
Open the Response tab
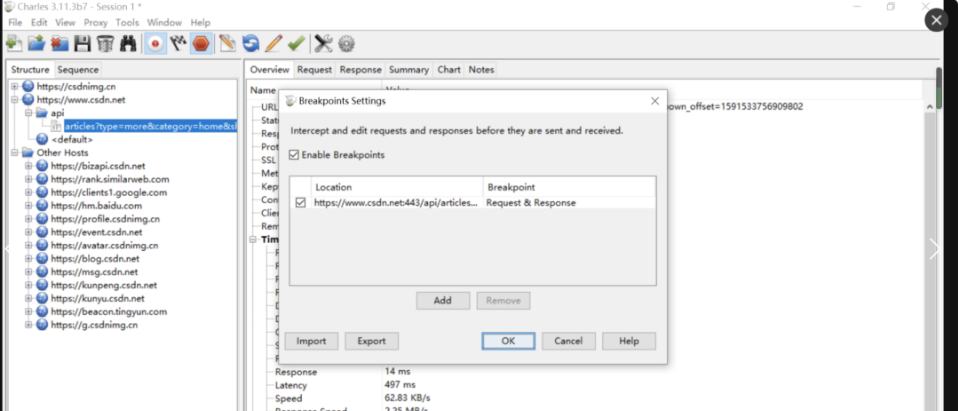click(x=360, y=70)
